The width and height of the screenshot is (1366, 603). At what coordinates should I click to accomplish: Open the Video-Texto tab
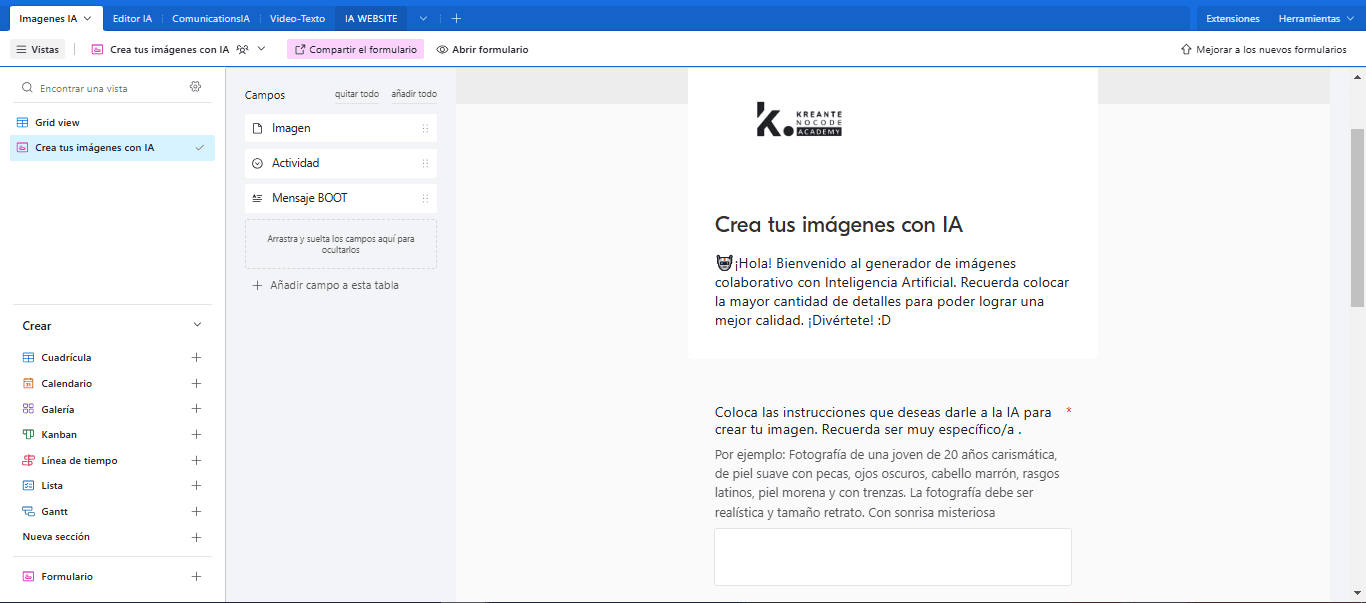point(297,18)
